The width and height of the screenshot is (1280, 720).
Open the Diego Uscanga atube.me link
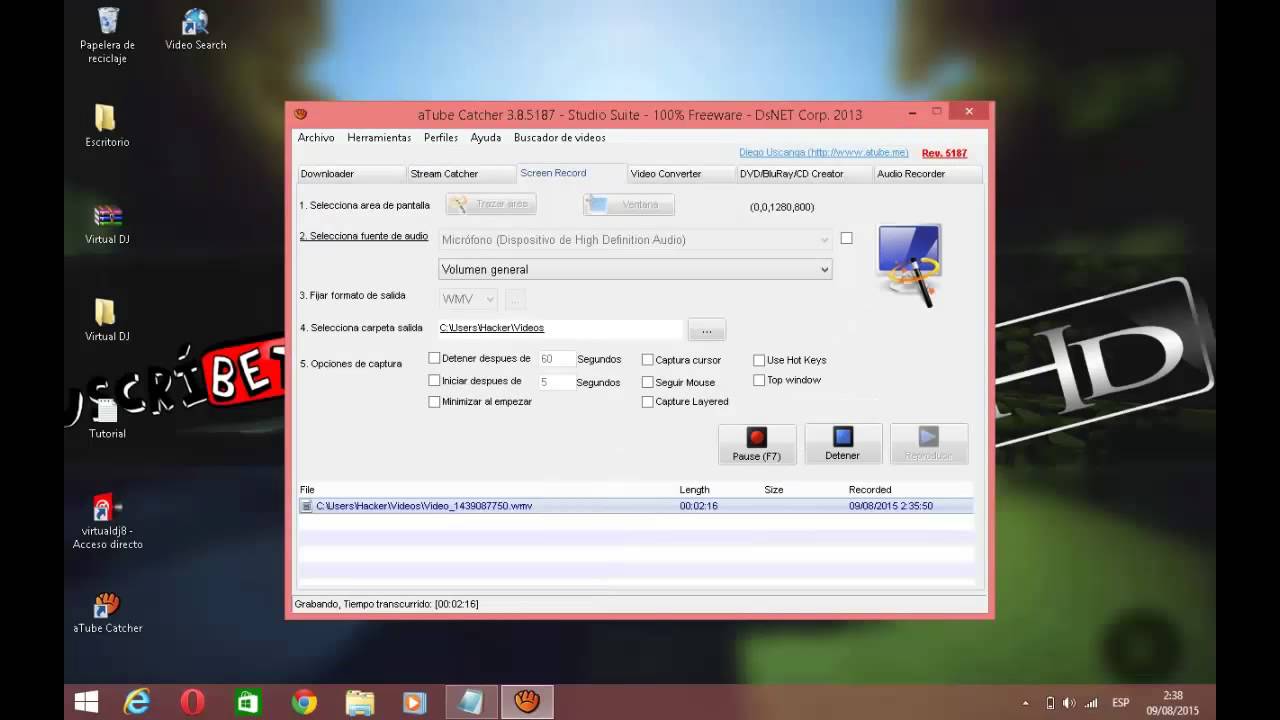click(x=824, y=153)
